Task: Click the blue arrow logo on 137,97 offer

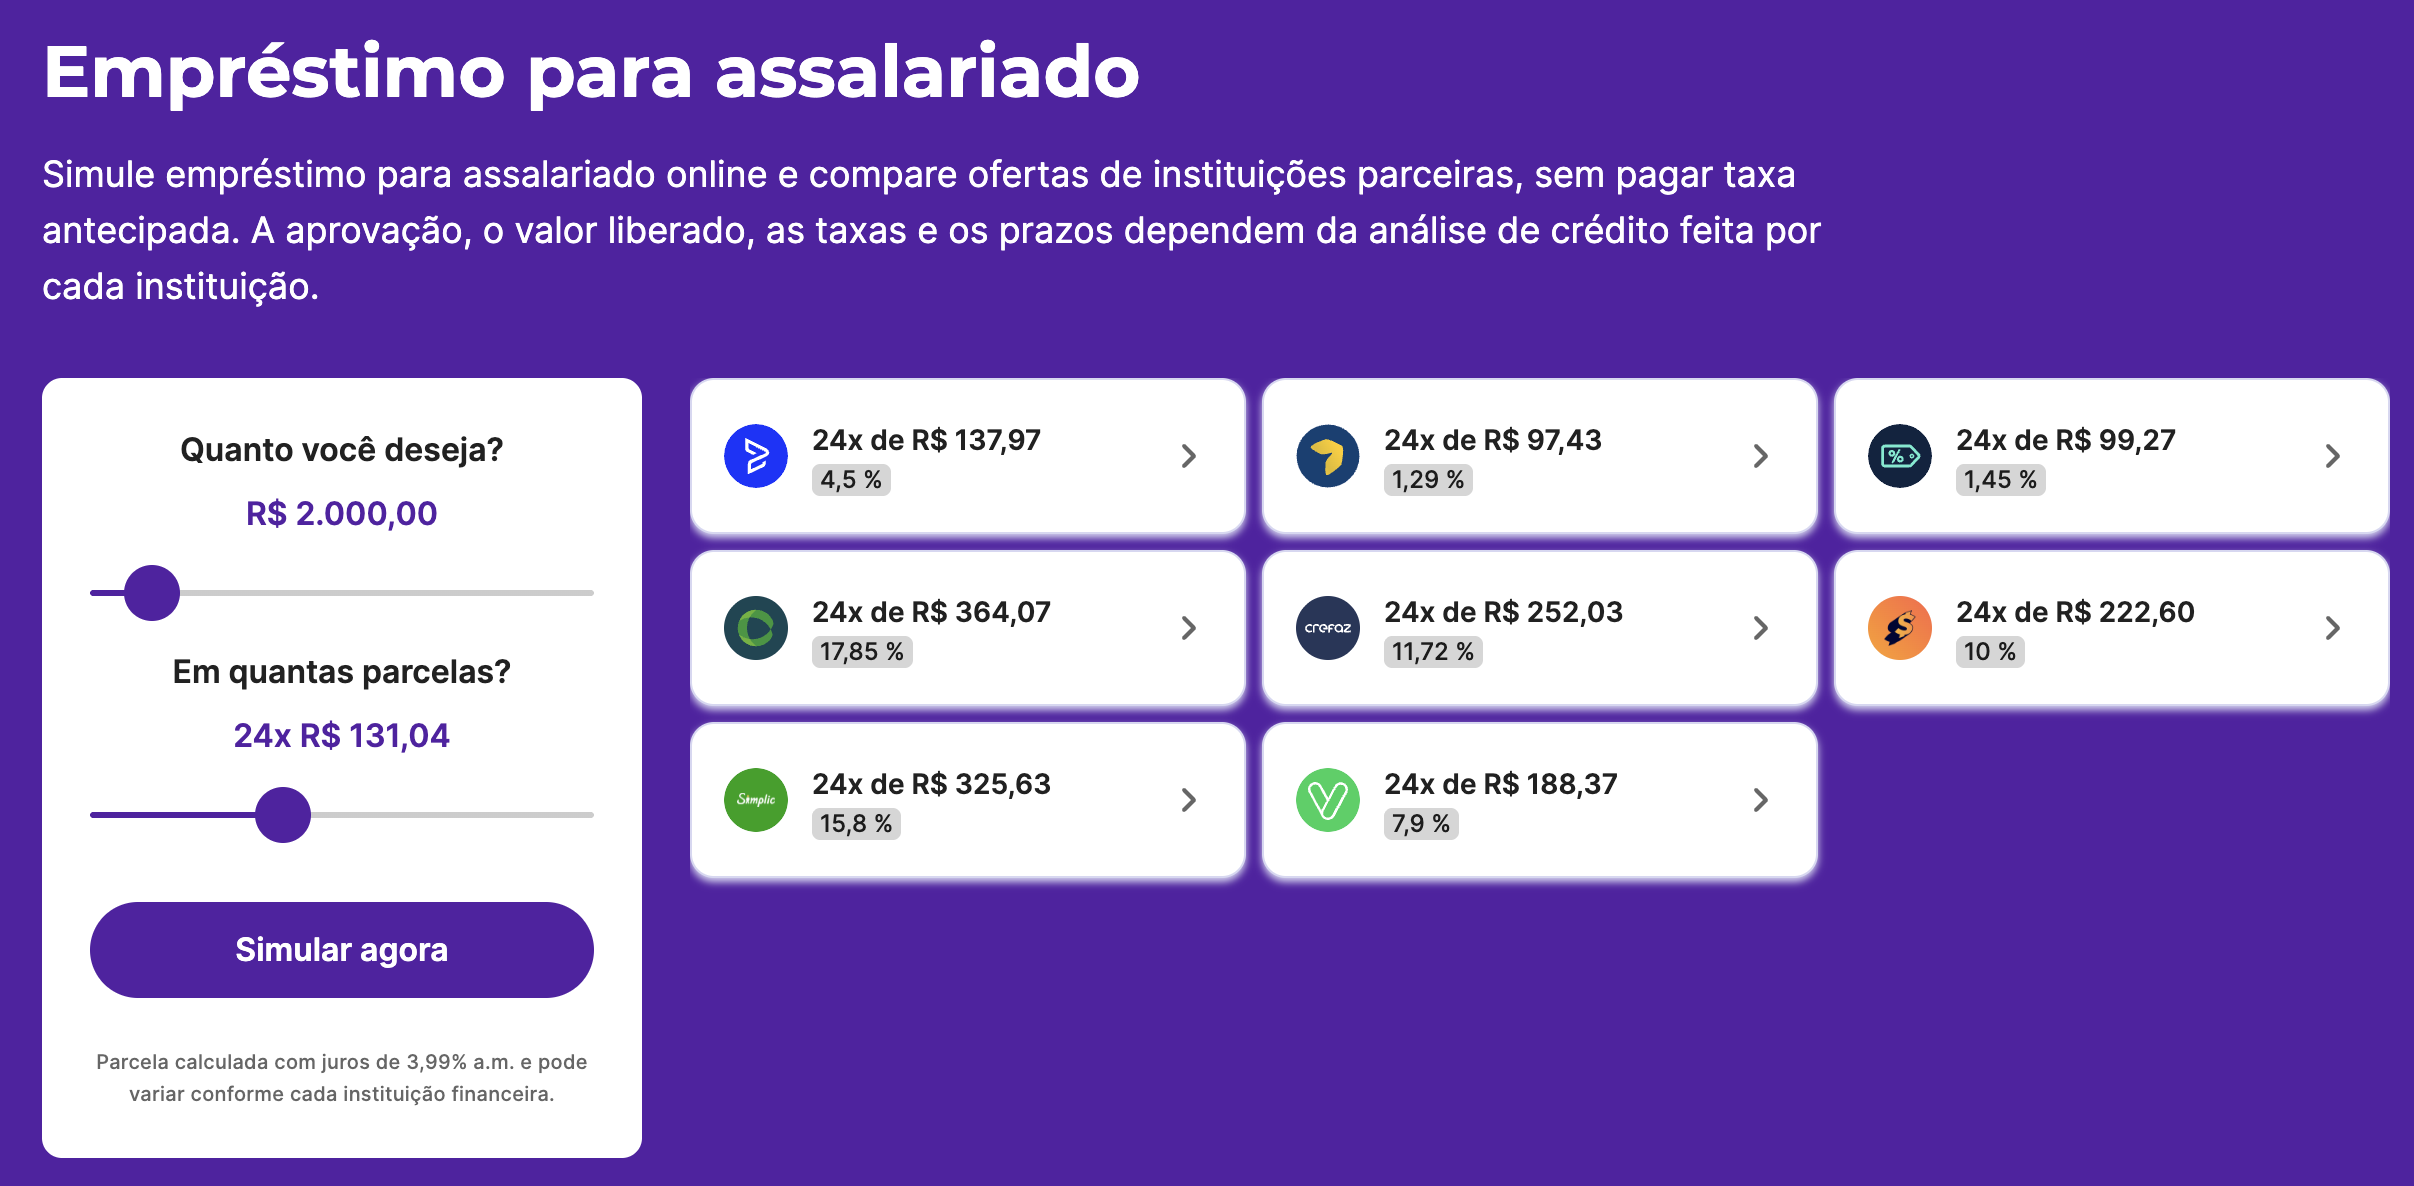Action: [x=756, y=456]
